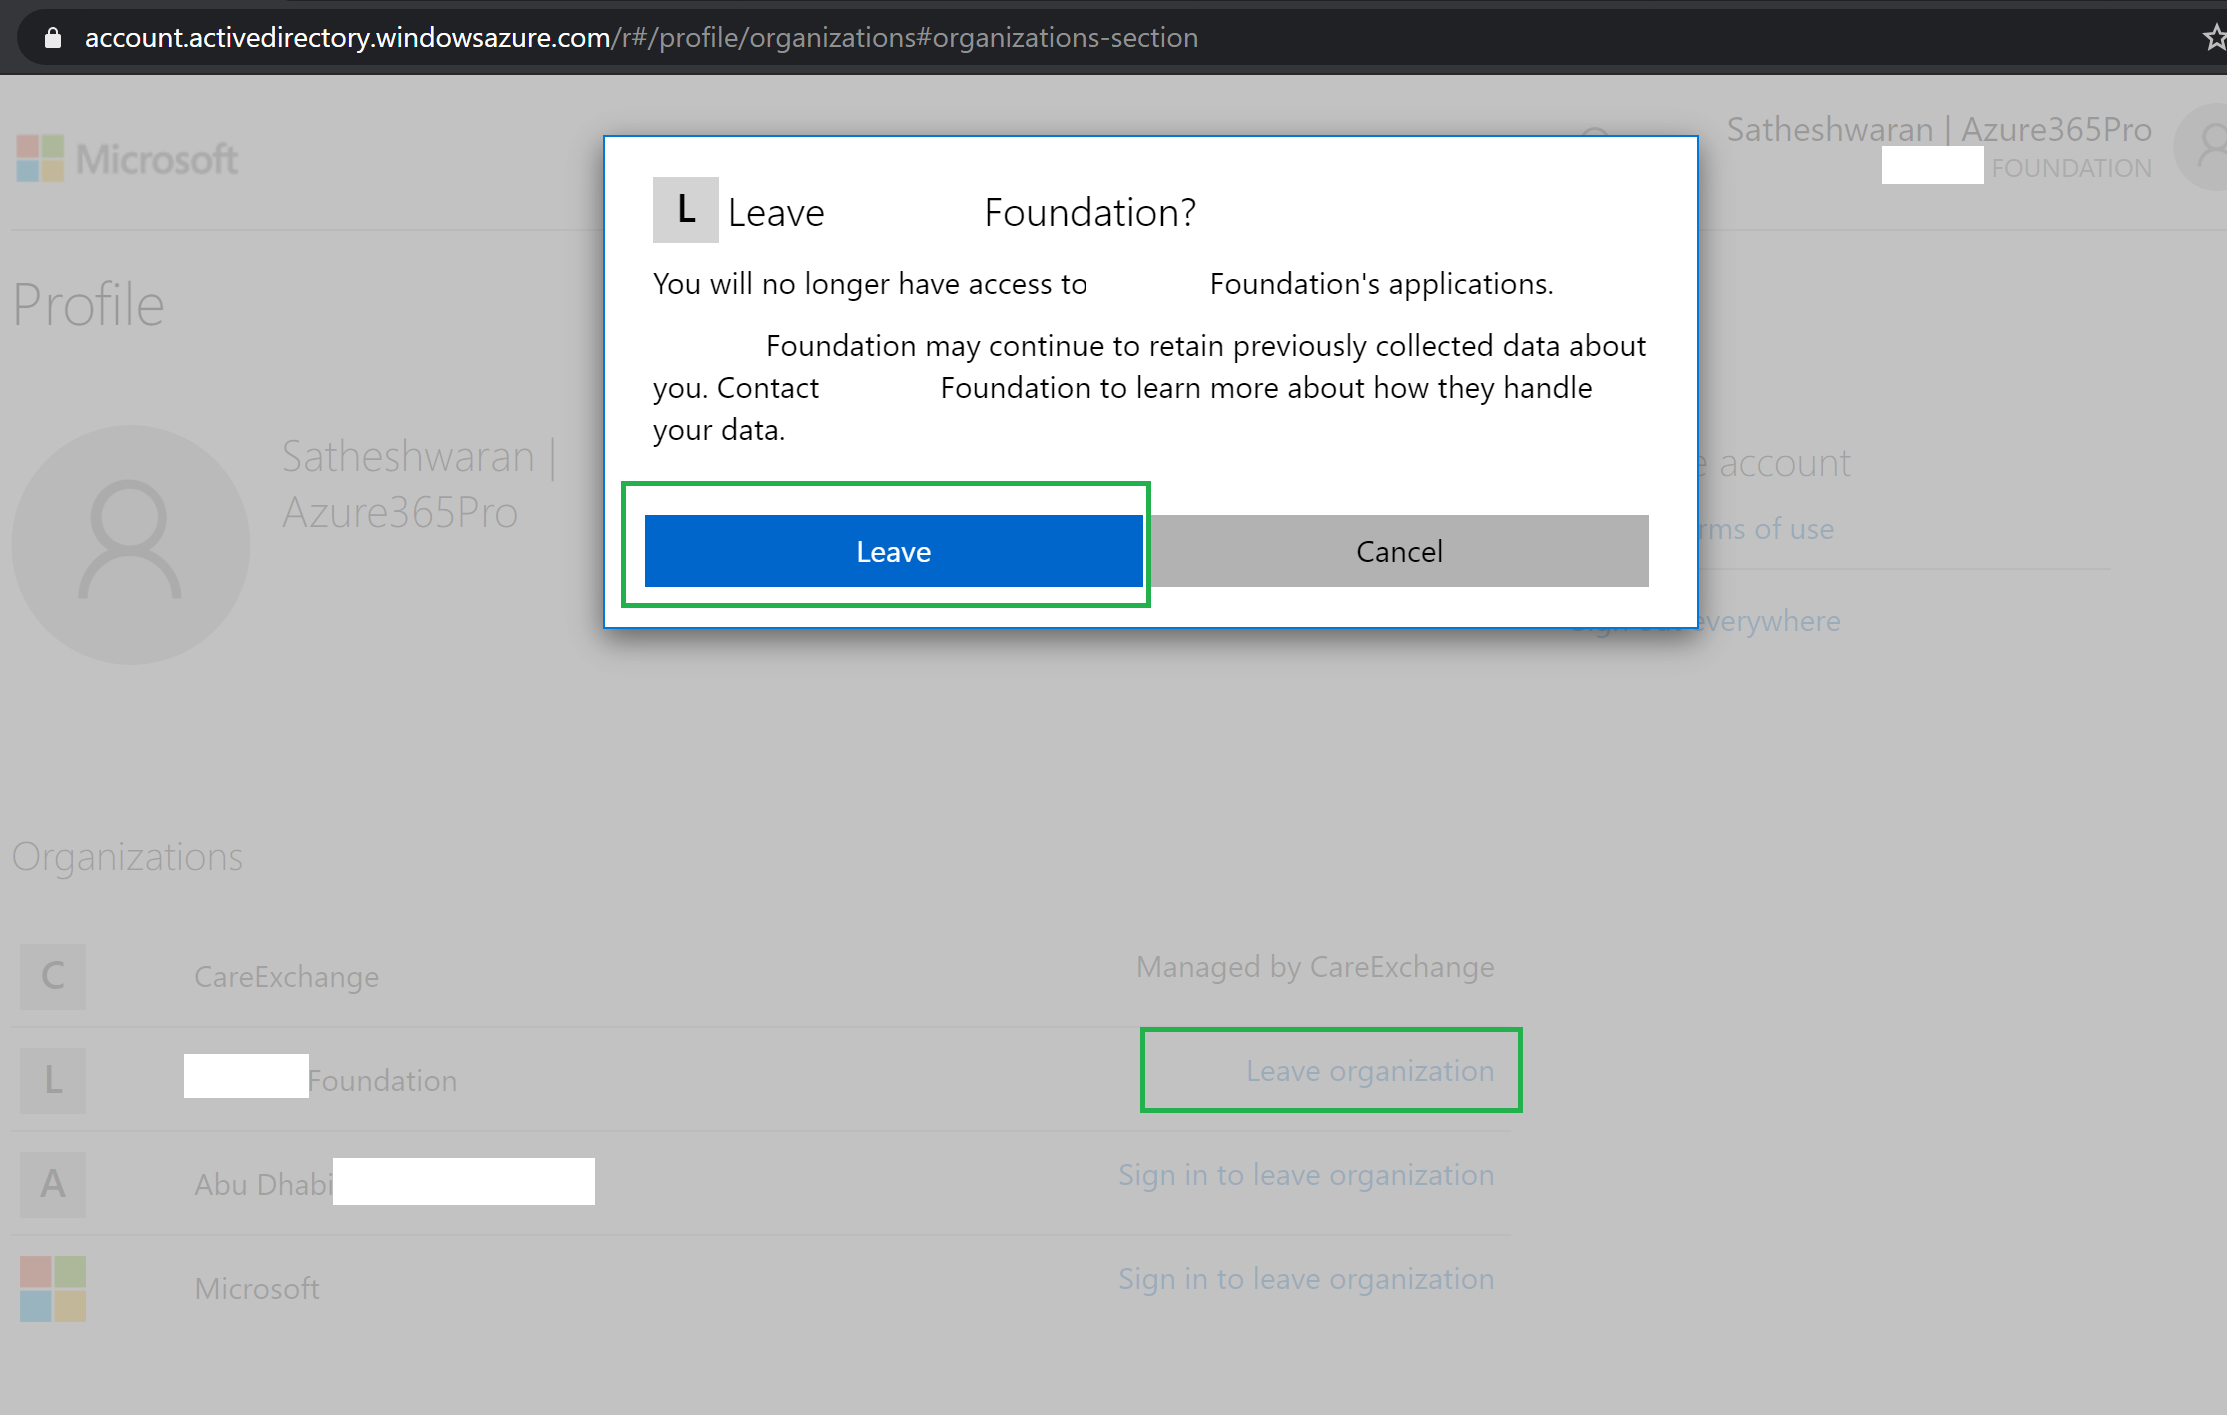Click the Organizations section heading
2227x1415 pixels.
point(128,857)
